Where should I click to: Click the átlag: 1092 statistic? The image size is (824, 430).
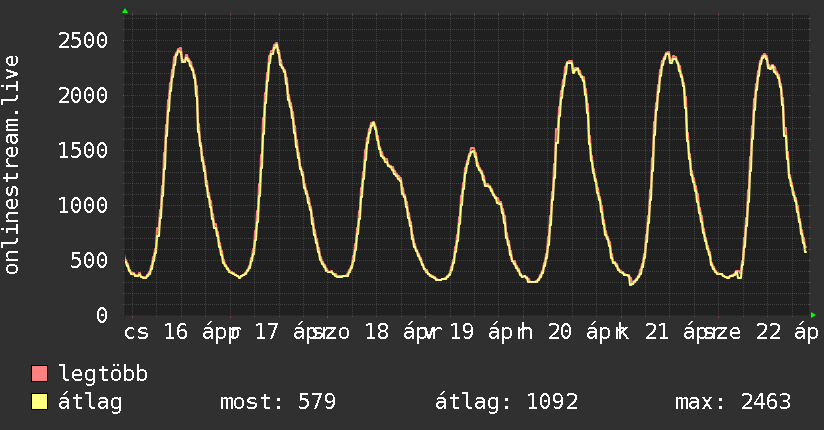coord(507,402)
